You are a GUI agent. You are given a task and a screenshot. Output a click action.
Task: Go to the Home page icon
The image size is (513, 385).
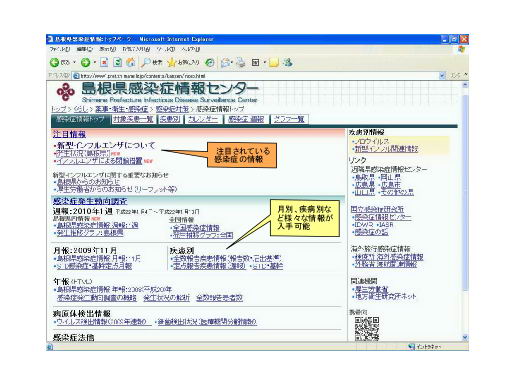(131, 62)
